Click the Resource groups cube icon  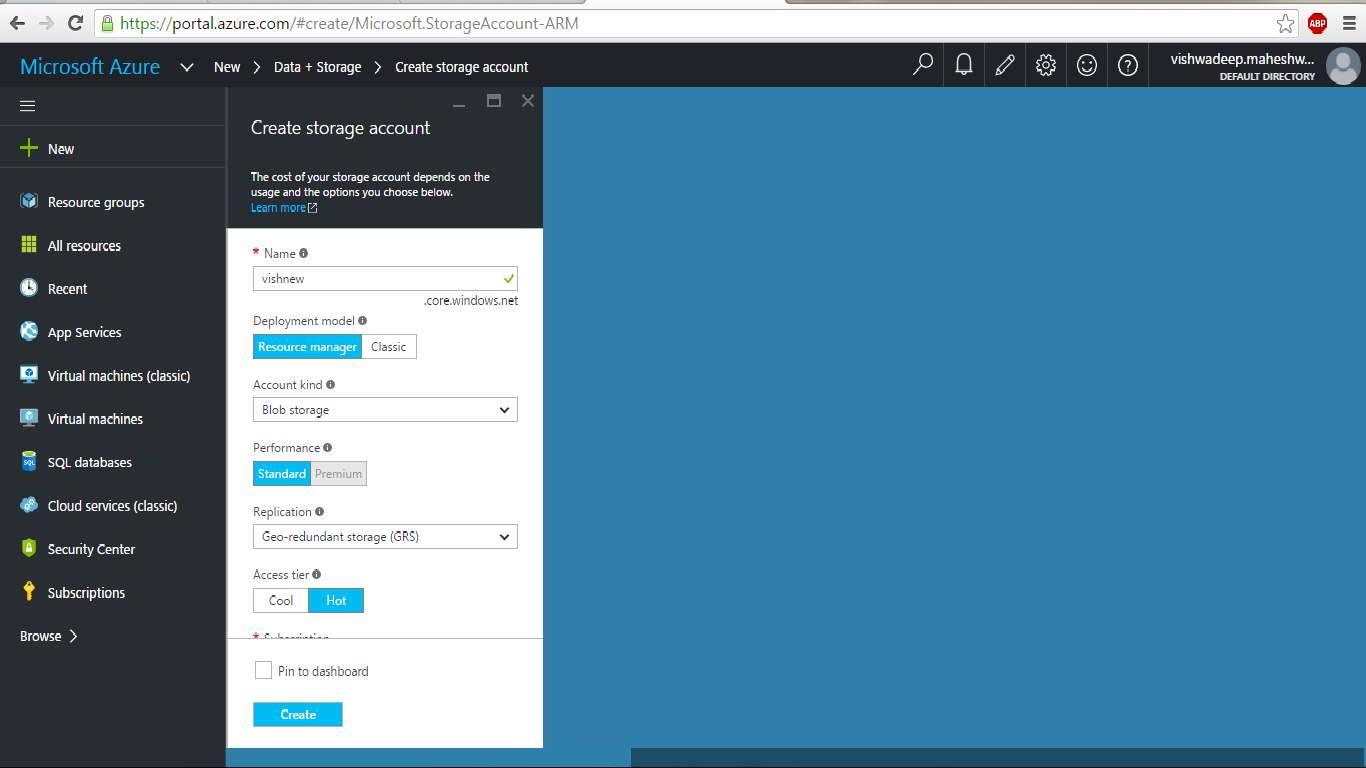click(x=29, y=201)
